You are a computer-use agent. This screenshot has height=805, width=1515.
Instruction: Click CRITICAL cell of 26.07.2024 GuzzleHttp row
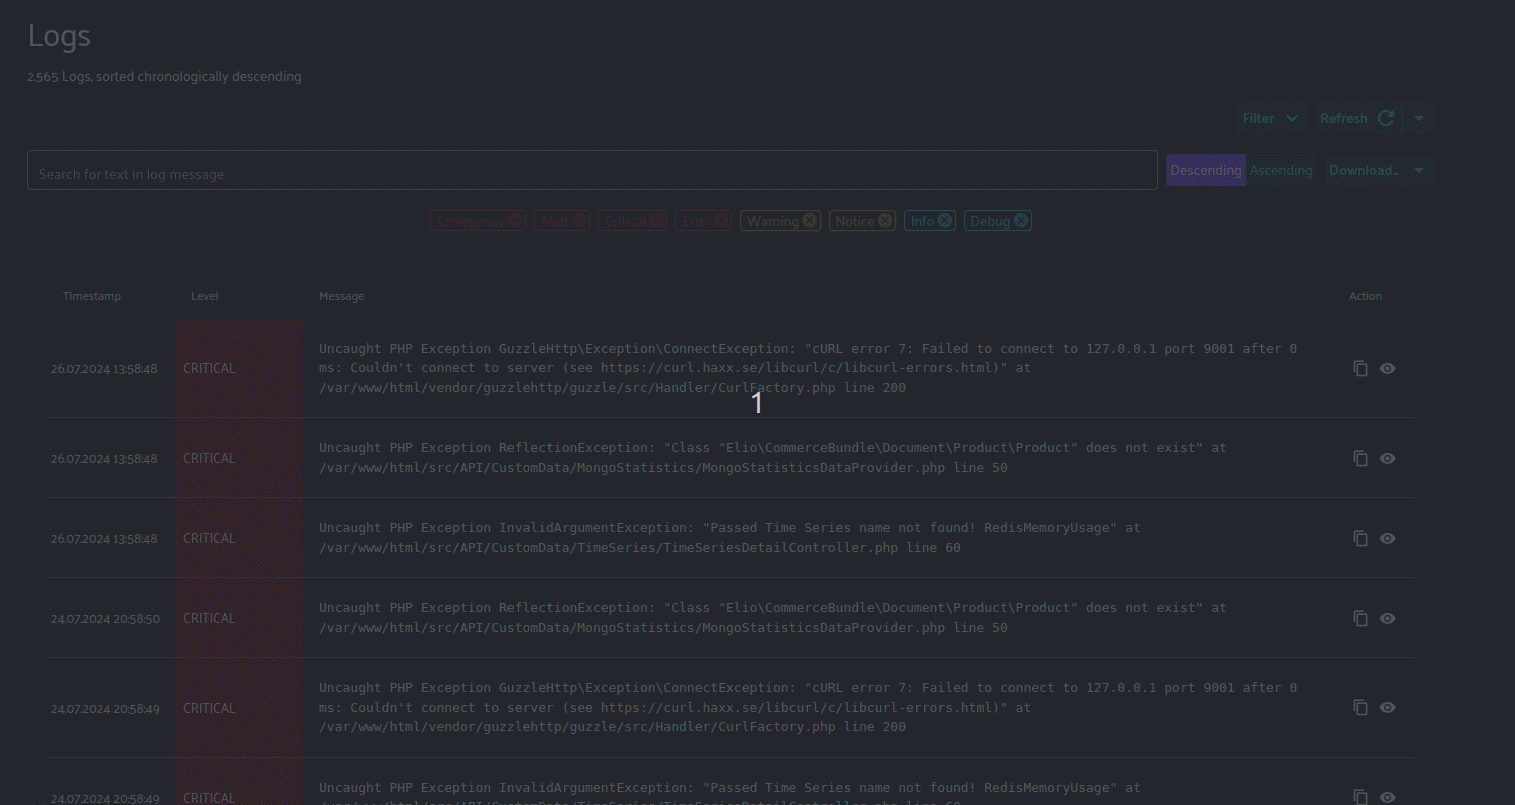click(x=239, y=368)
